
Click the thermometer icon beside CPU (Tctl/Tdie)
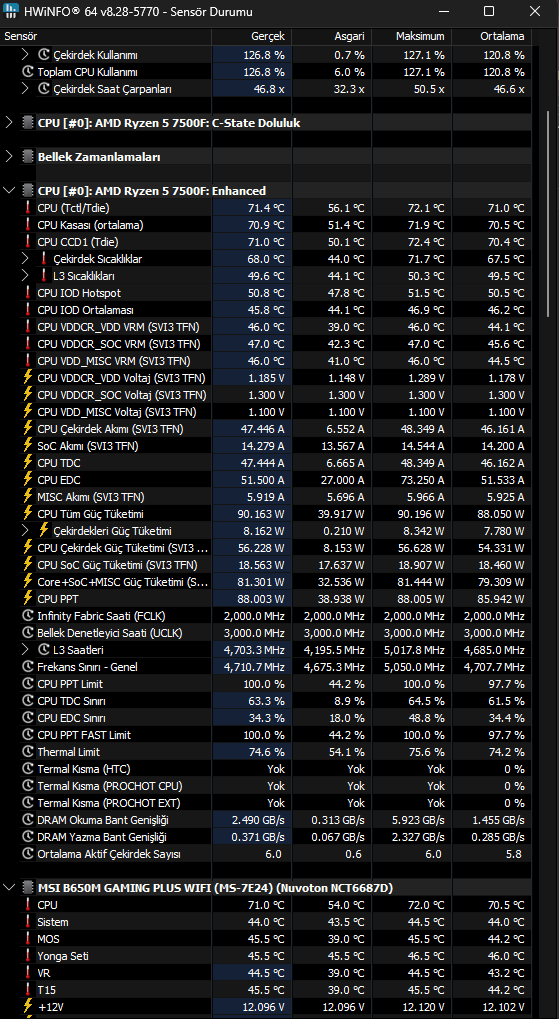tap(28, 208)
